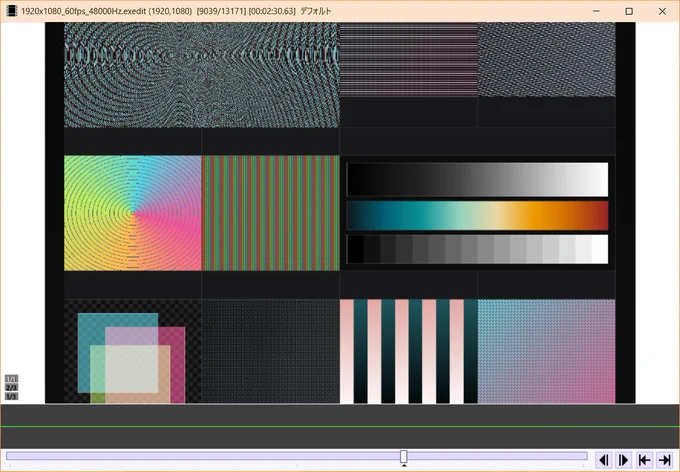Image resolution: width=680 pixels, height=472 pixels.
Task: Advance one frame with next-frame button
Action: coord(624,460)
